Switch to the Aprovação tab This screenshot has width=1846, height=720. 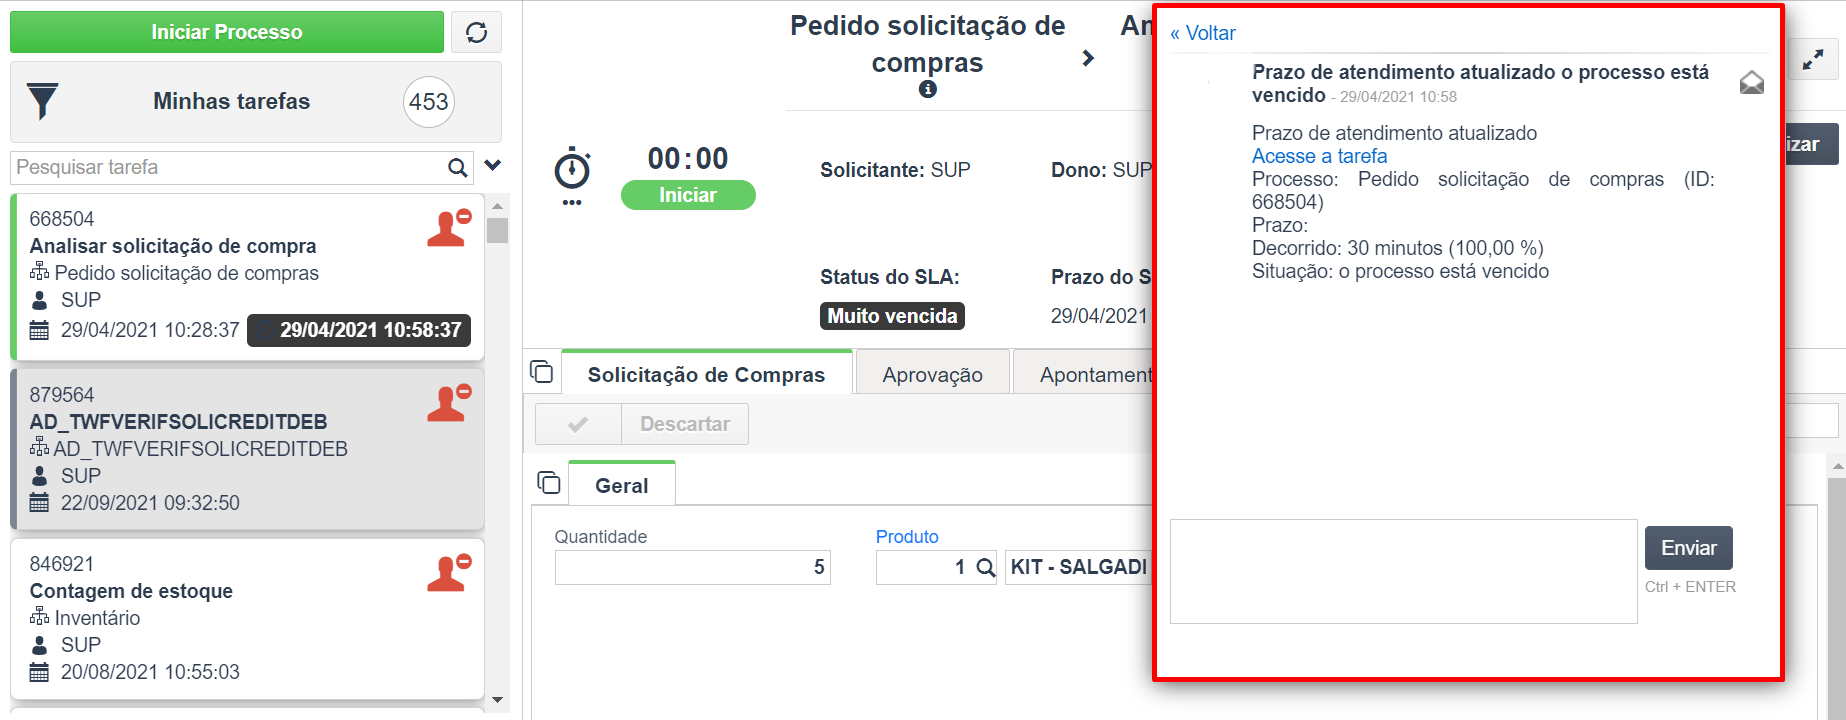pyautogui.click(x=933, y=374)
